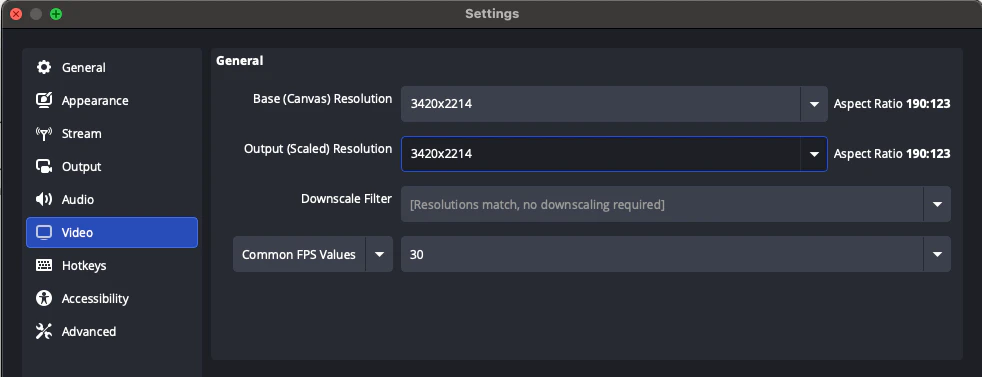Expand the FPS value 30 dropdown arrow

pyautogui.click(x=938, y=254)
